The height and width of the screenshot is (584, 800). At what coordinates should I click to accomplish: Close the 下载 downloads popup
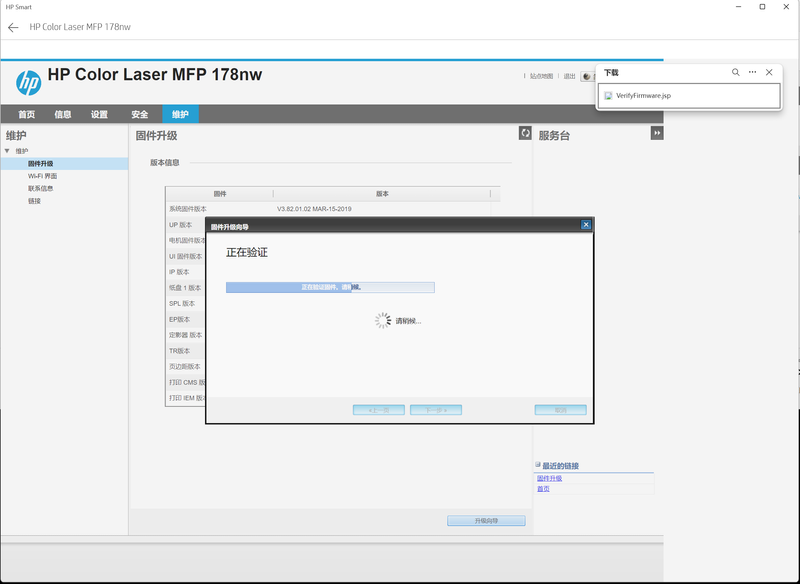pyautogui.click(x=769, y=72)
